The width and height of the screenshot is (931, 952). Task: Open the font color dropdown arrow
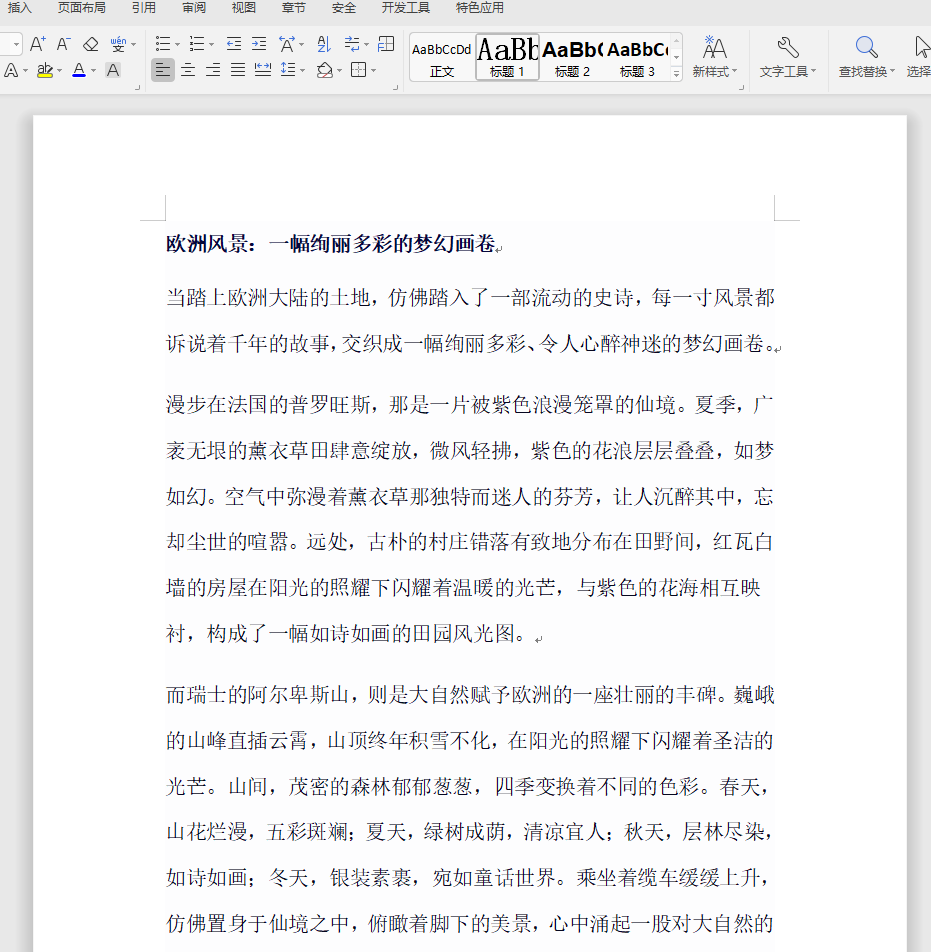tap(91, 69)
